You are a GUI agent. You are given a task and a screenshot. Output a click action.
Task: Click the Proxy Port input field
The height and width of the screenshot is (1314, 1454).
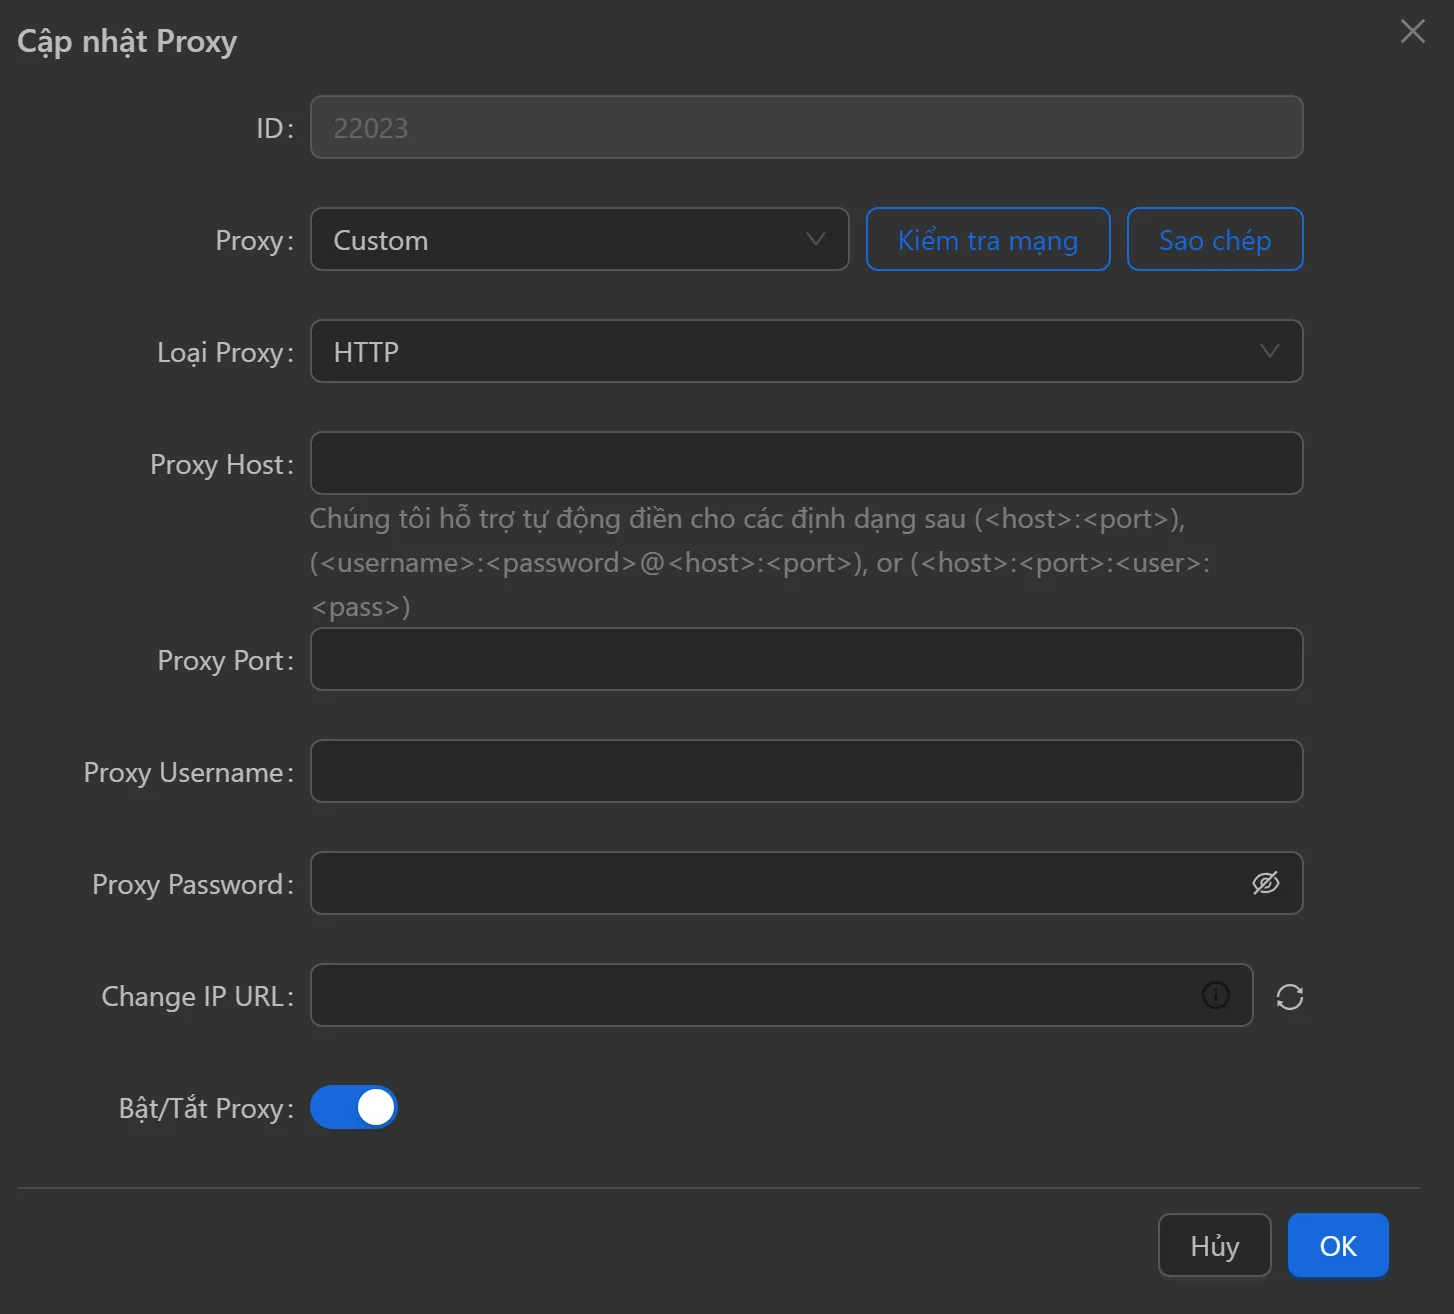[806, 659]
